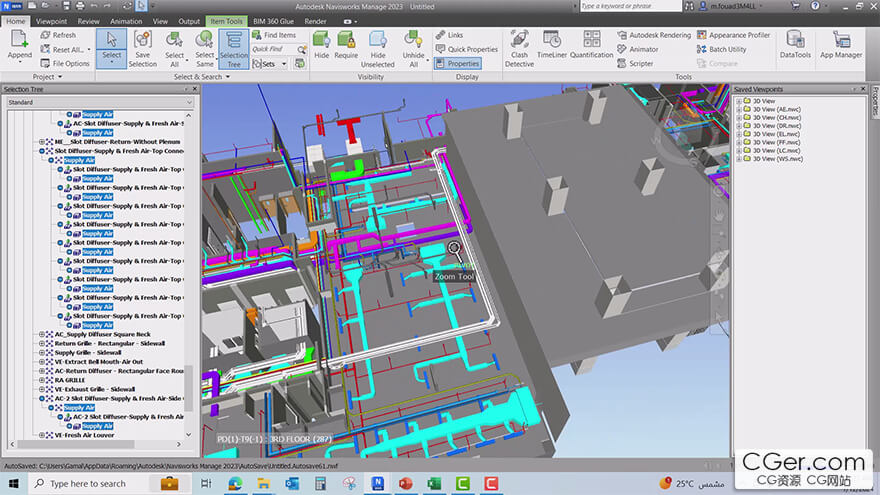Click the taskbar search box
Viewport: 880px width, 495px height.
[x=109, y=483]
